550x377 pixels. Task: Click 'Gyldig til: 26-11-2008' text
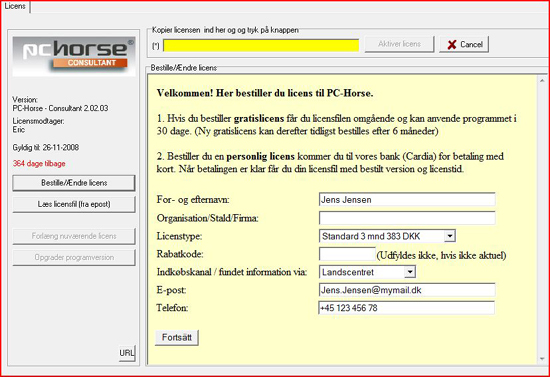tap(46, 148)
